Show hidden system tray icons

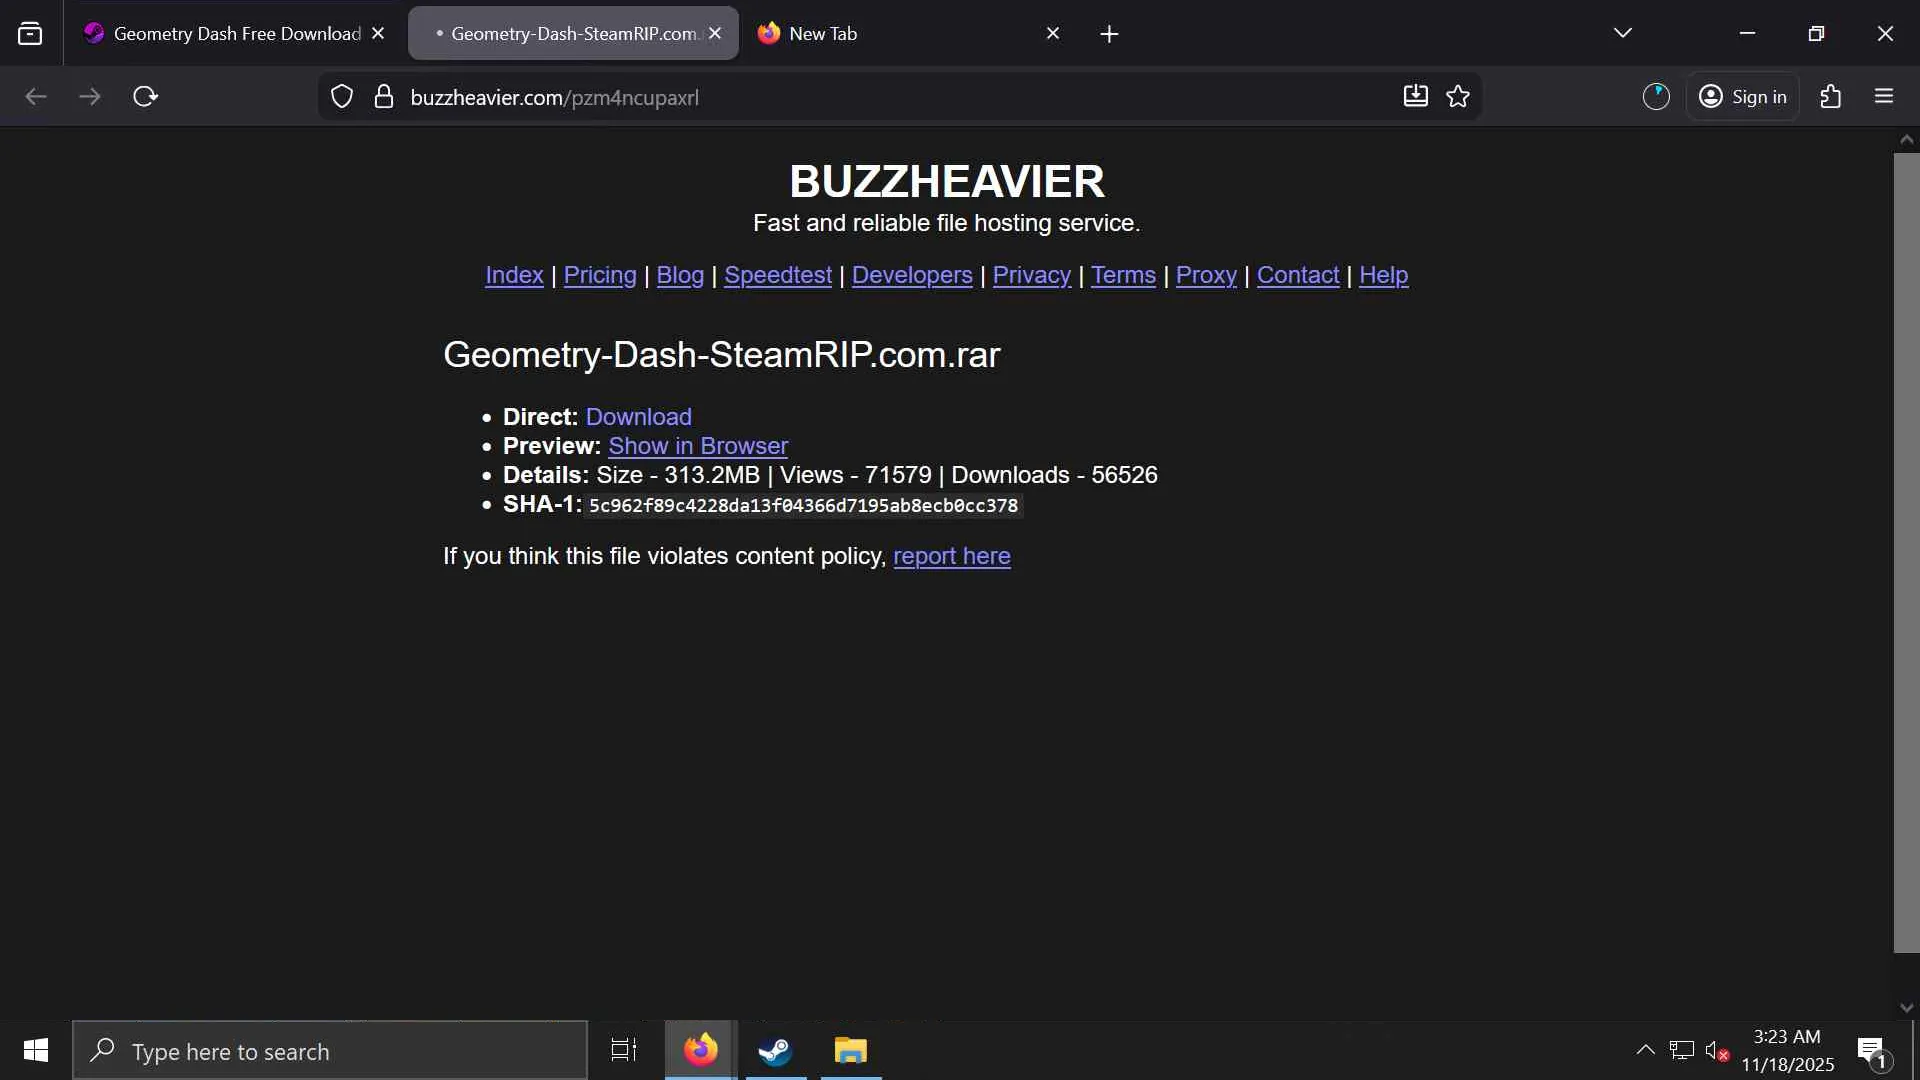pos(1645,1050)
